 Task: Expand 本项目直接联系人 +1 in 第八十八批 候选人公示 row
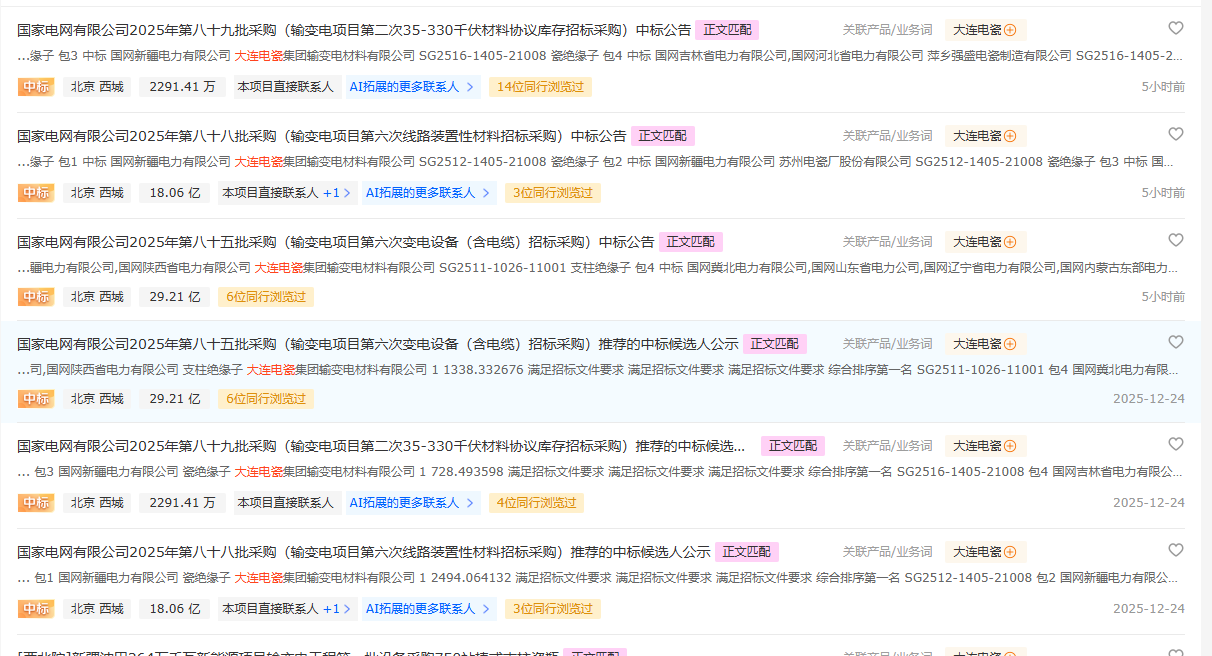[x=287, y=609]
